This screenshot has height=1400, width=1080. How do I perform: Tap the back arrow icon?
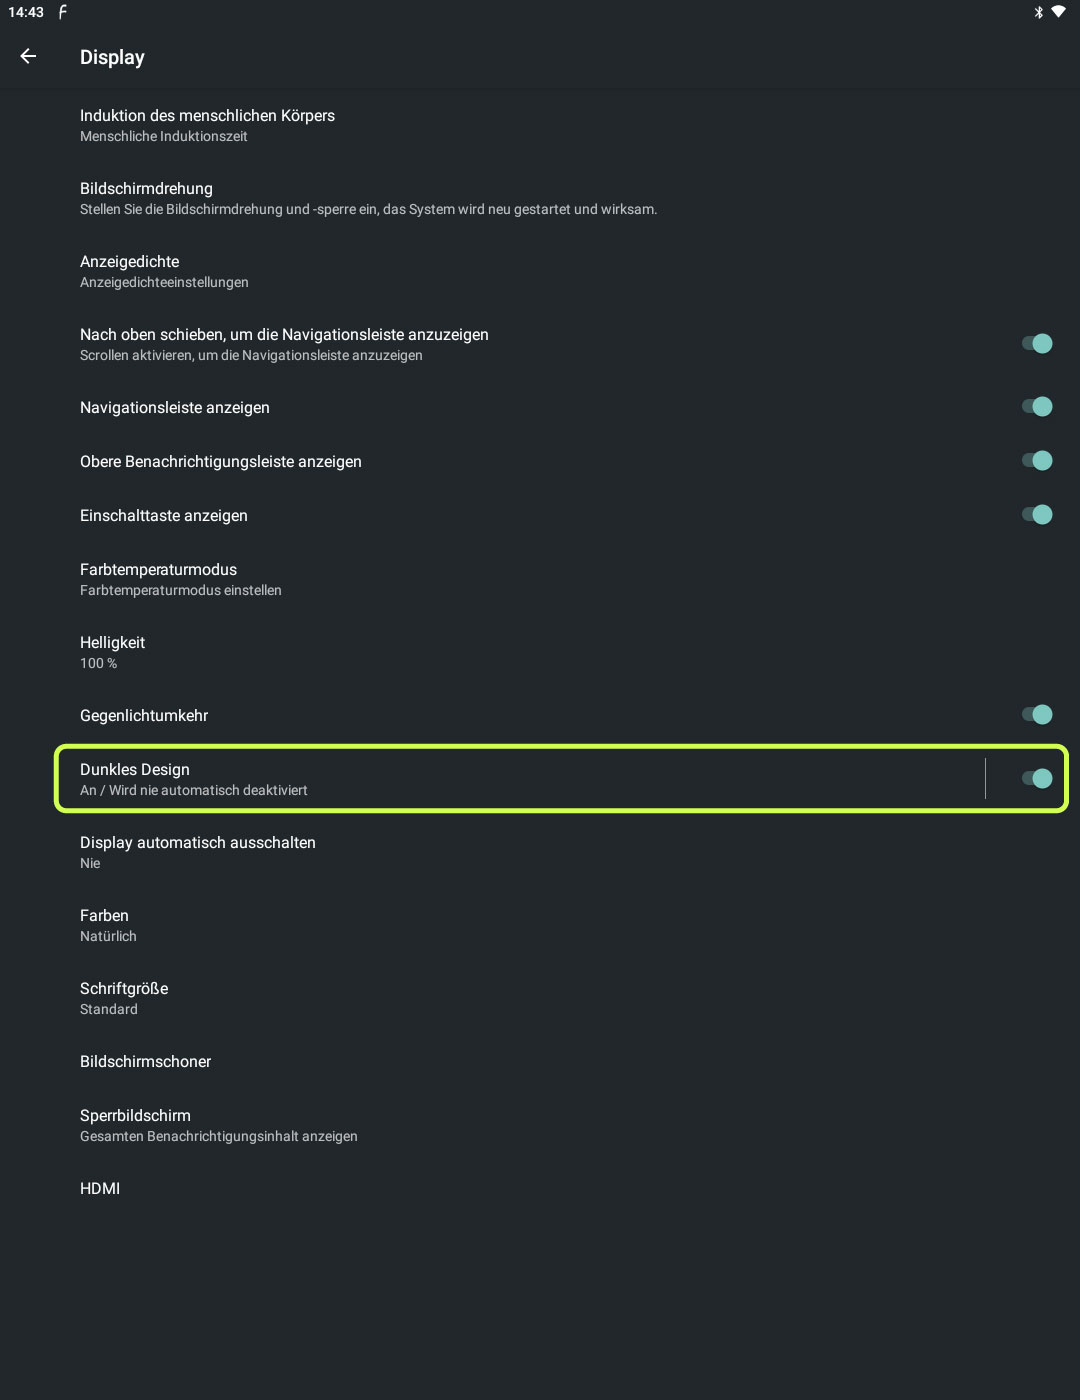pos(28,57)
